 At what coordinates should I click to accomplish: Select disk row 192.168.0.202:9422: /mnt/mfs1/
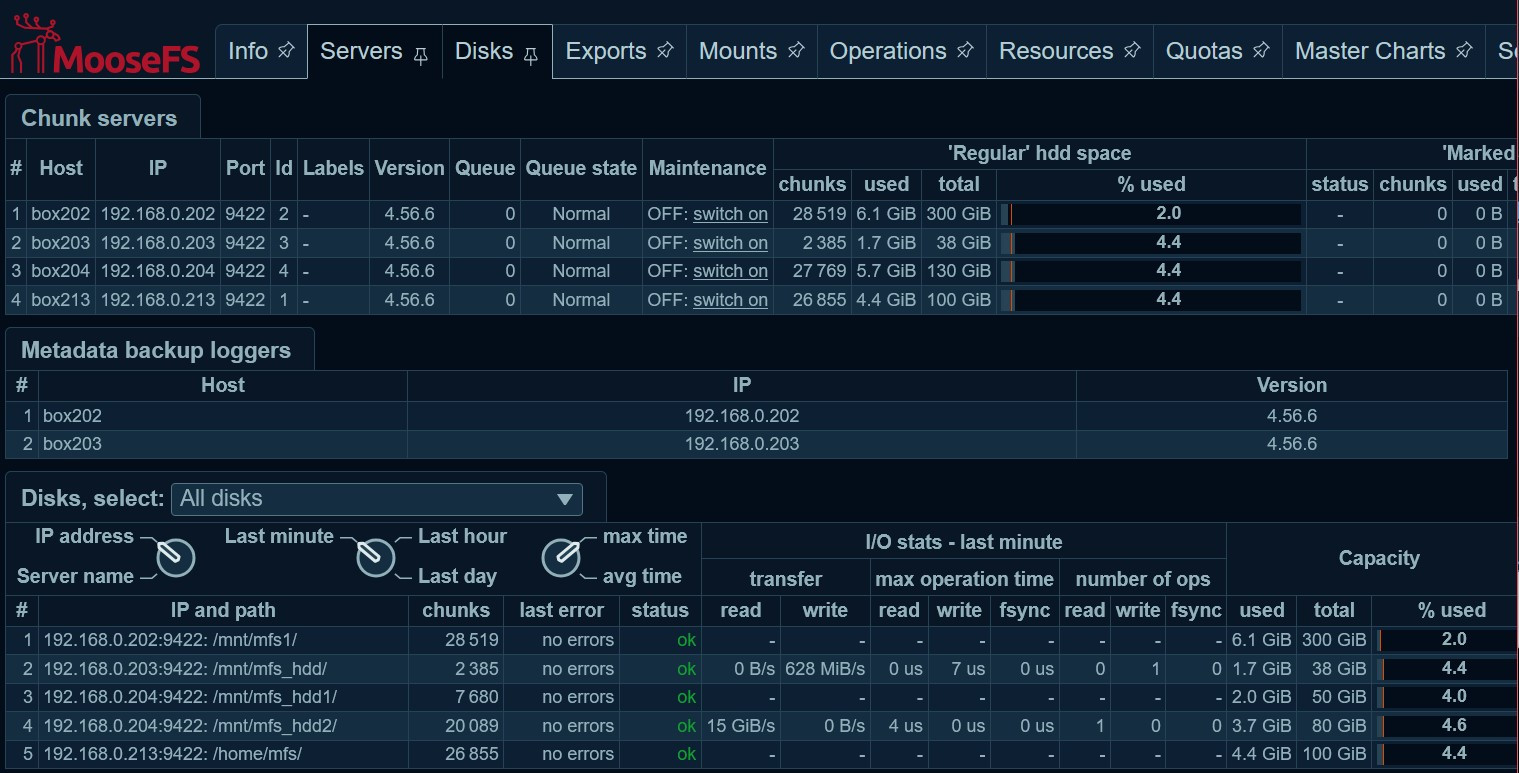click(x=170, y=640)
